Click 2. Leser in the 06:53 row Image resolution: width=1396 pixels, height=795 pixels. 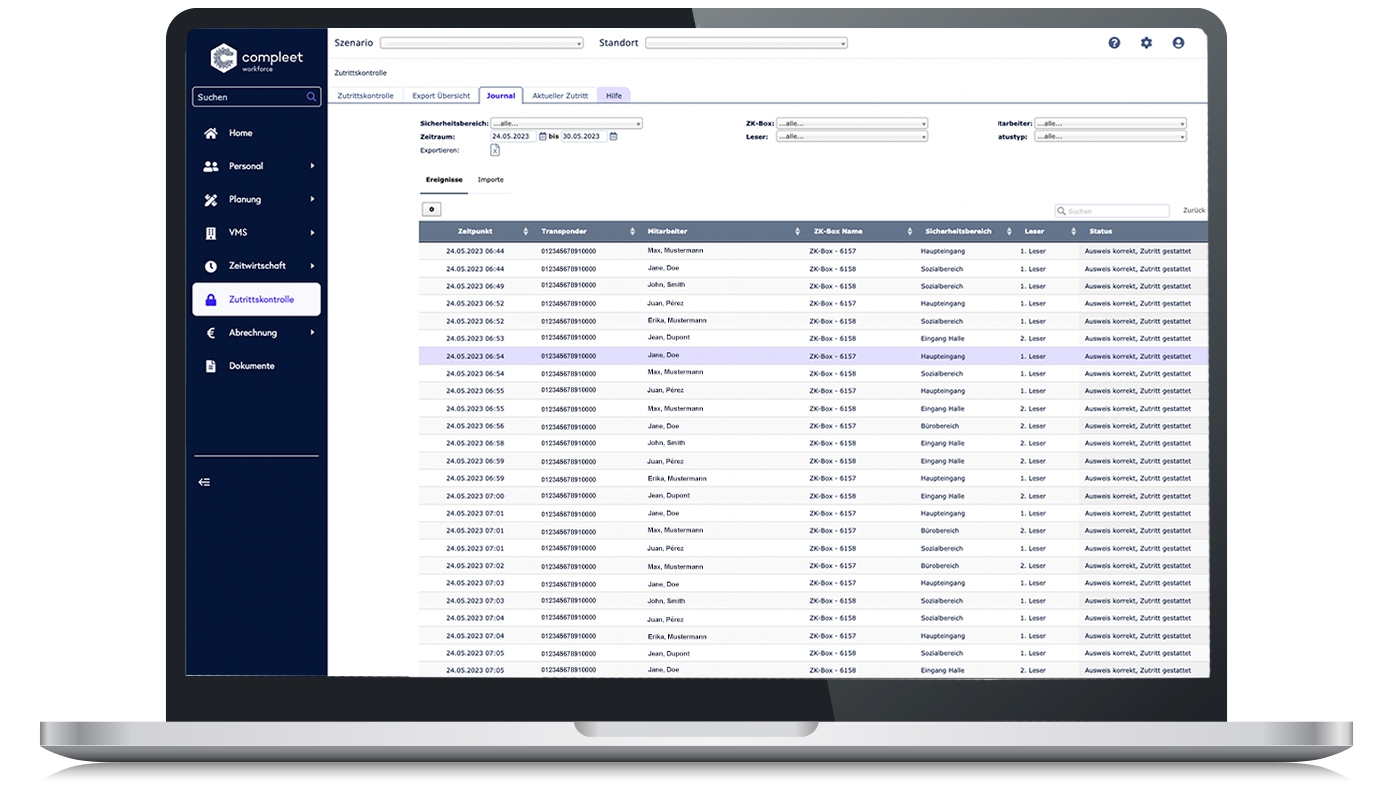1033,338
